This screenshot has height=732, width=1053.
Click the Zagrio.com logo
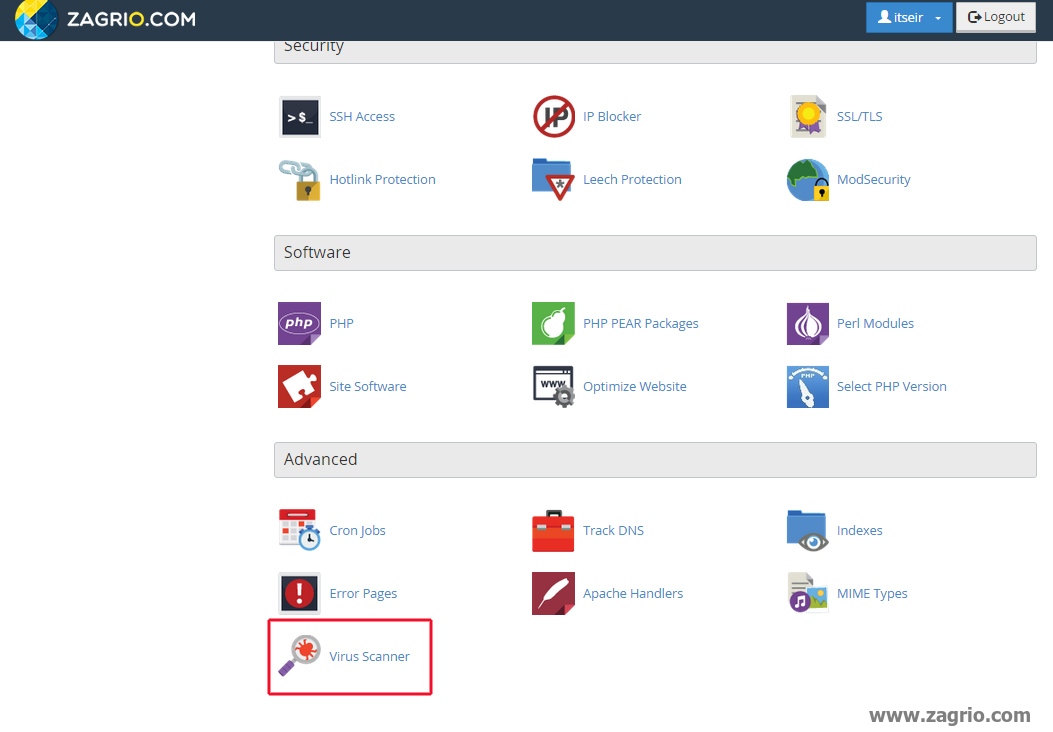click(106, 19)
